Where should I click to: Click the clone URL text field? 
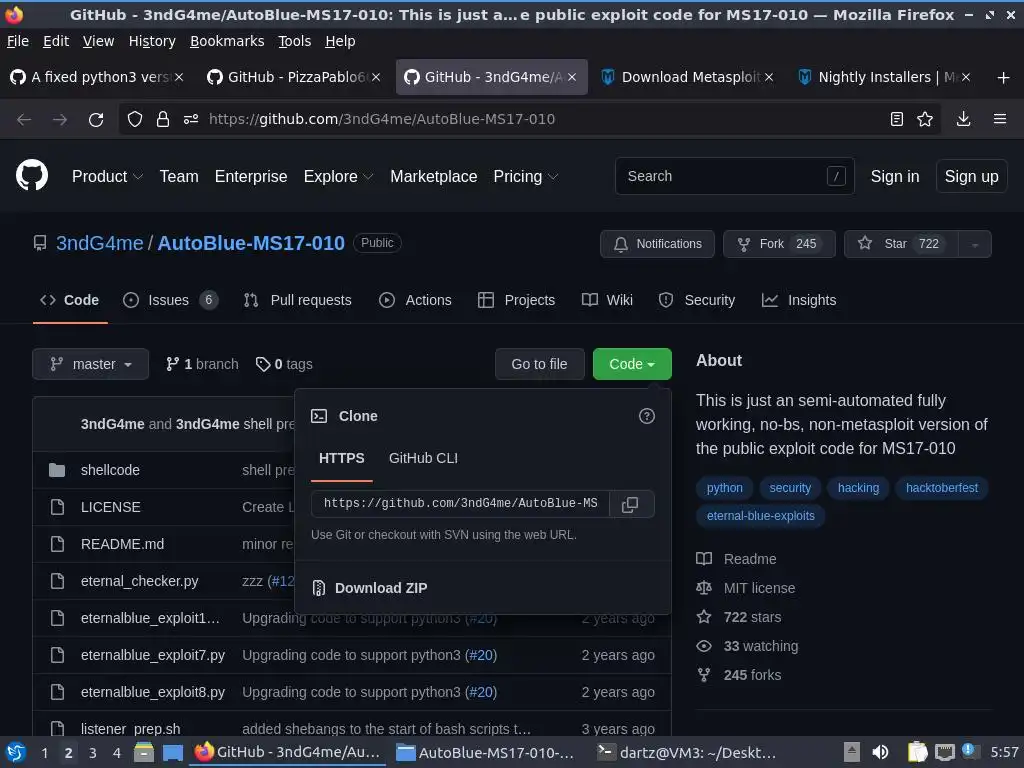460,504
